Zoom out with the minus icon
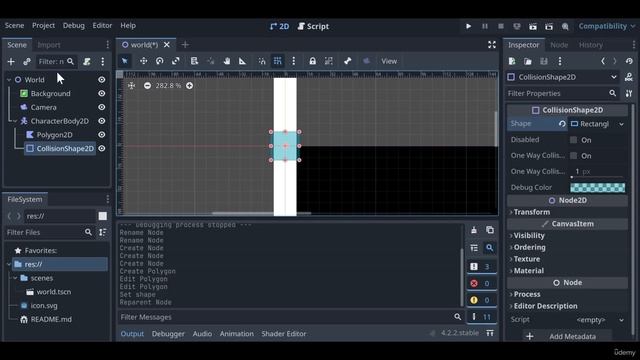This screenshot has width=640, height=360. 147,86
